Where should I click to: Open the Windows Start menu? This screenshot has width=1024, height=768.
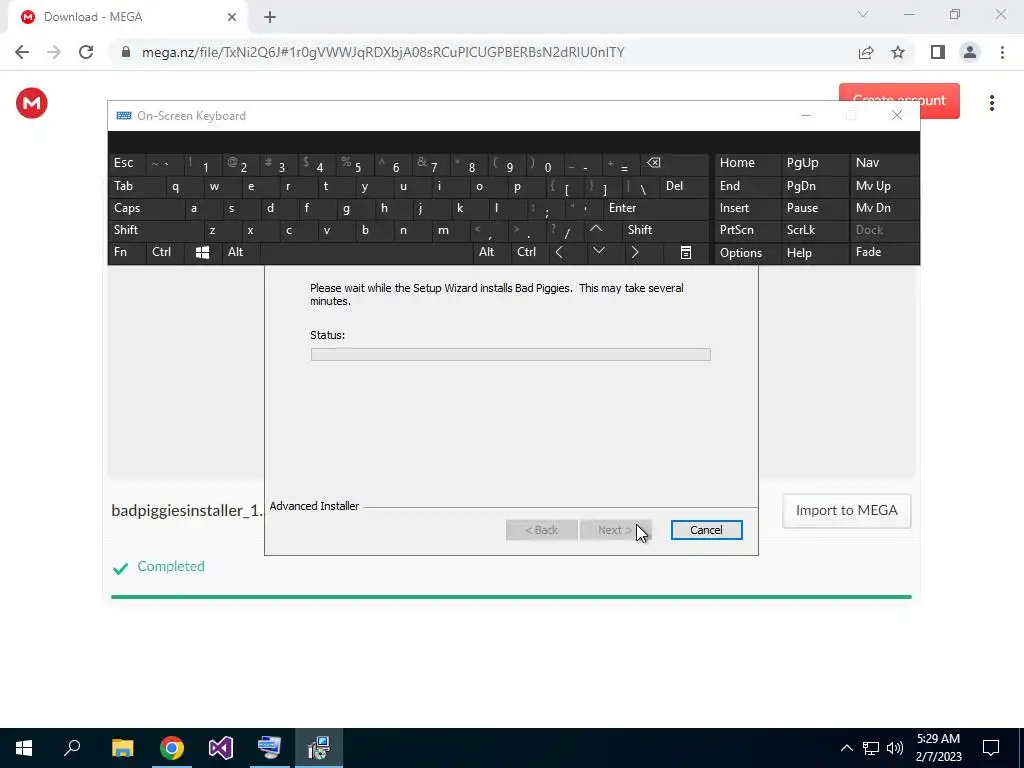point(24,748)
